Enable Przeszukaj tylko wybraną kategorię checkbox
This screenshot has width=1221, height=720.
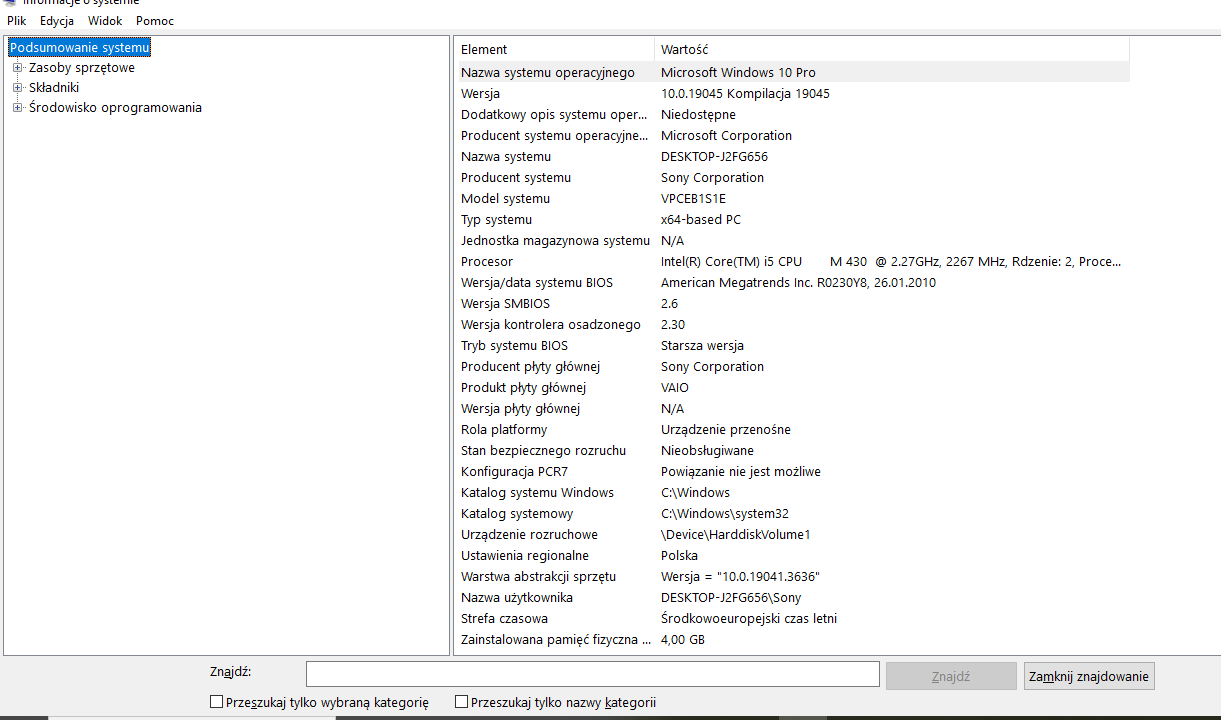point(216,702)
